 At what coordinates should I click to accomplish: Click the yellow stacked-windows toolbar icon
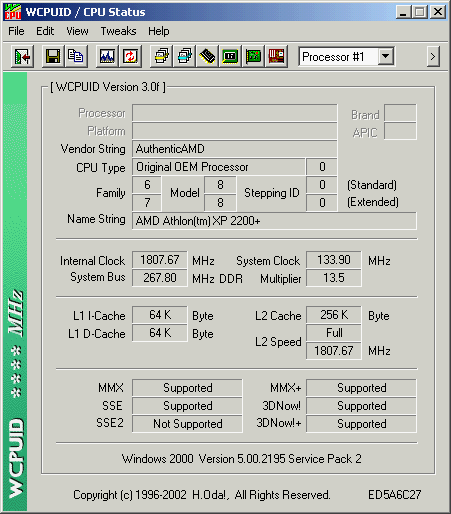[x=161, y=57]
